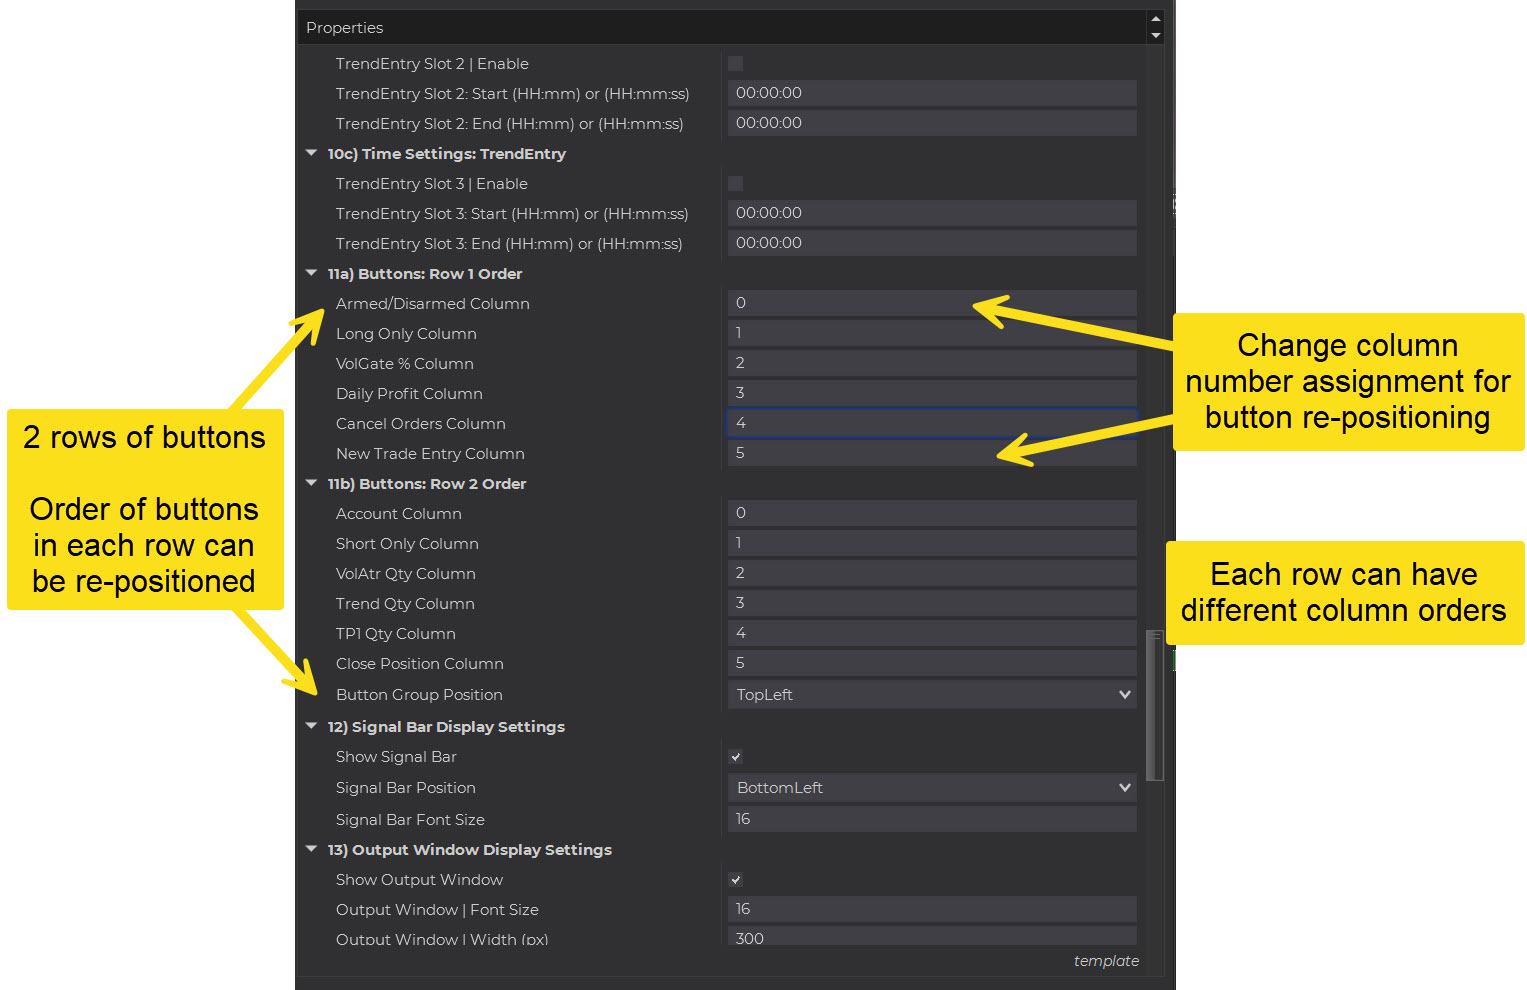Collapse the 11a Buttons Row 1 Order section
Screen dimensions: 1527x990
click(x=312, y=273)
